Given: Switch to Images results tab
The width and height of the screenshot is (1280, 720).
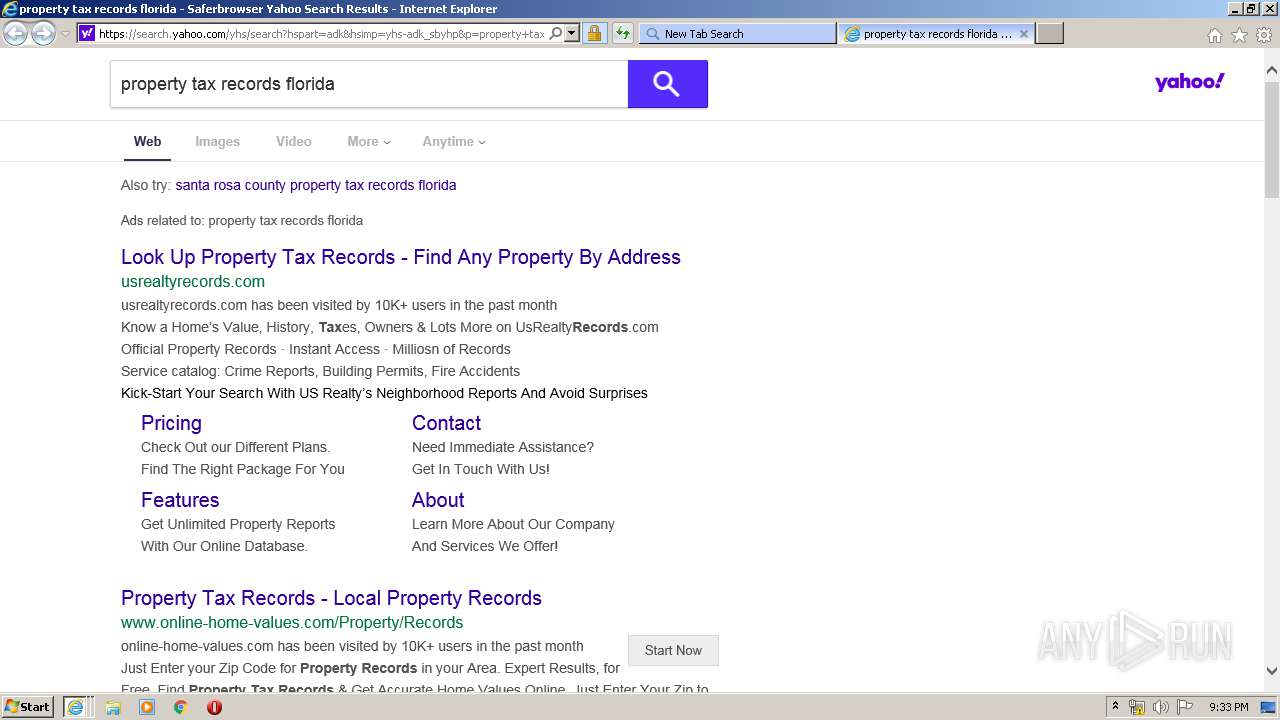Looking at the screenshot, I should (217, 141).
